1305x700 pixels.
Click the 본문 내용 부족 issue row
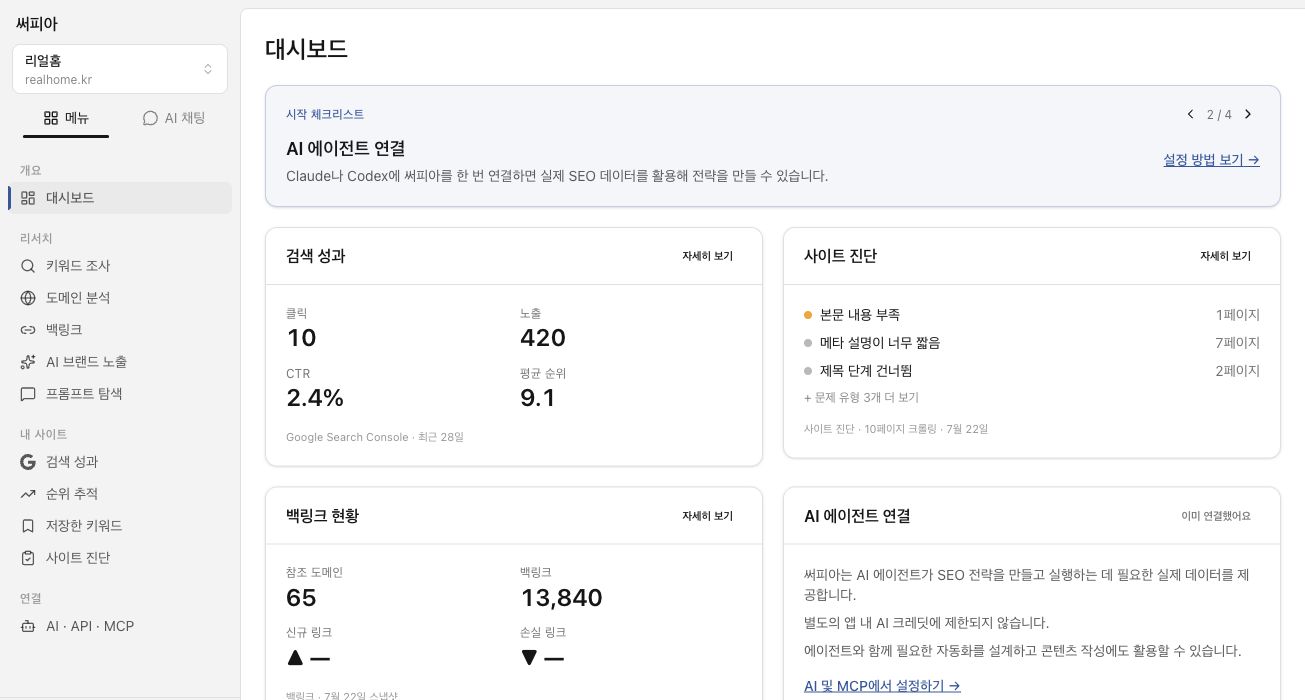click(x=1032, y=315)
